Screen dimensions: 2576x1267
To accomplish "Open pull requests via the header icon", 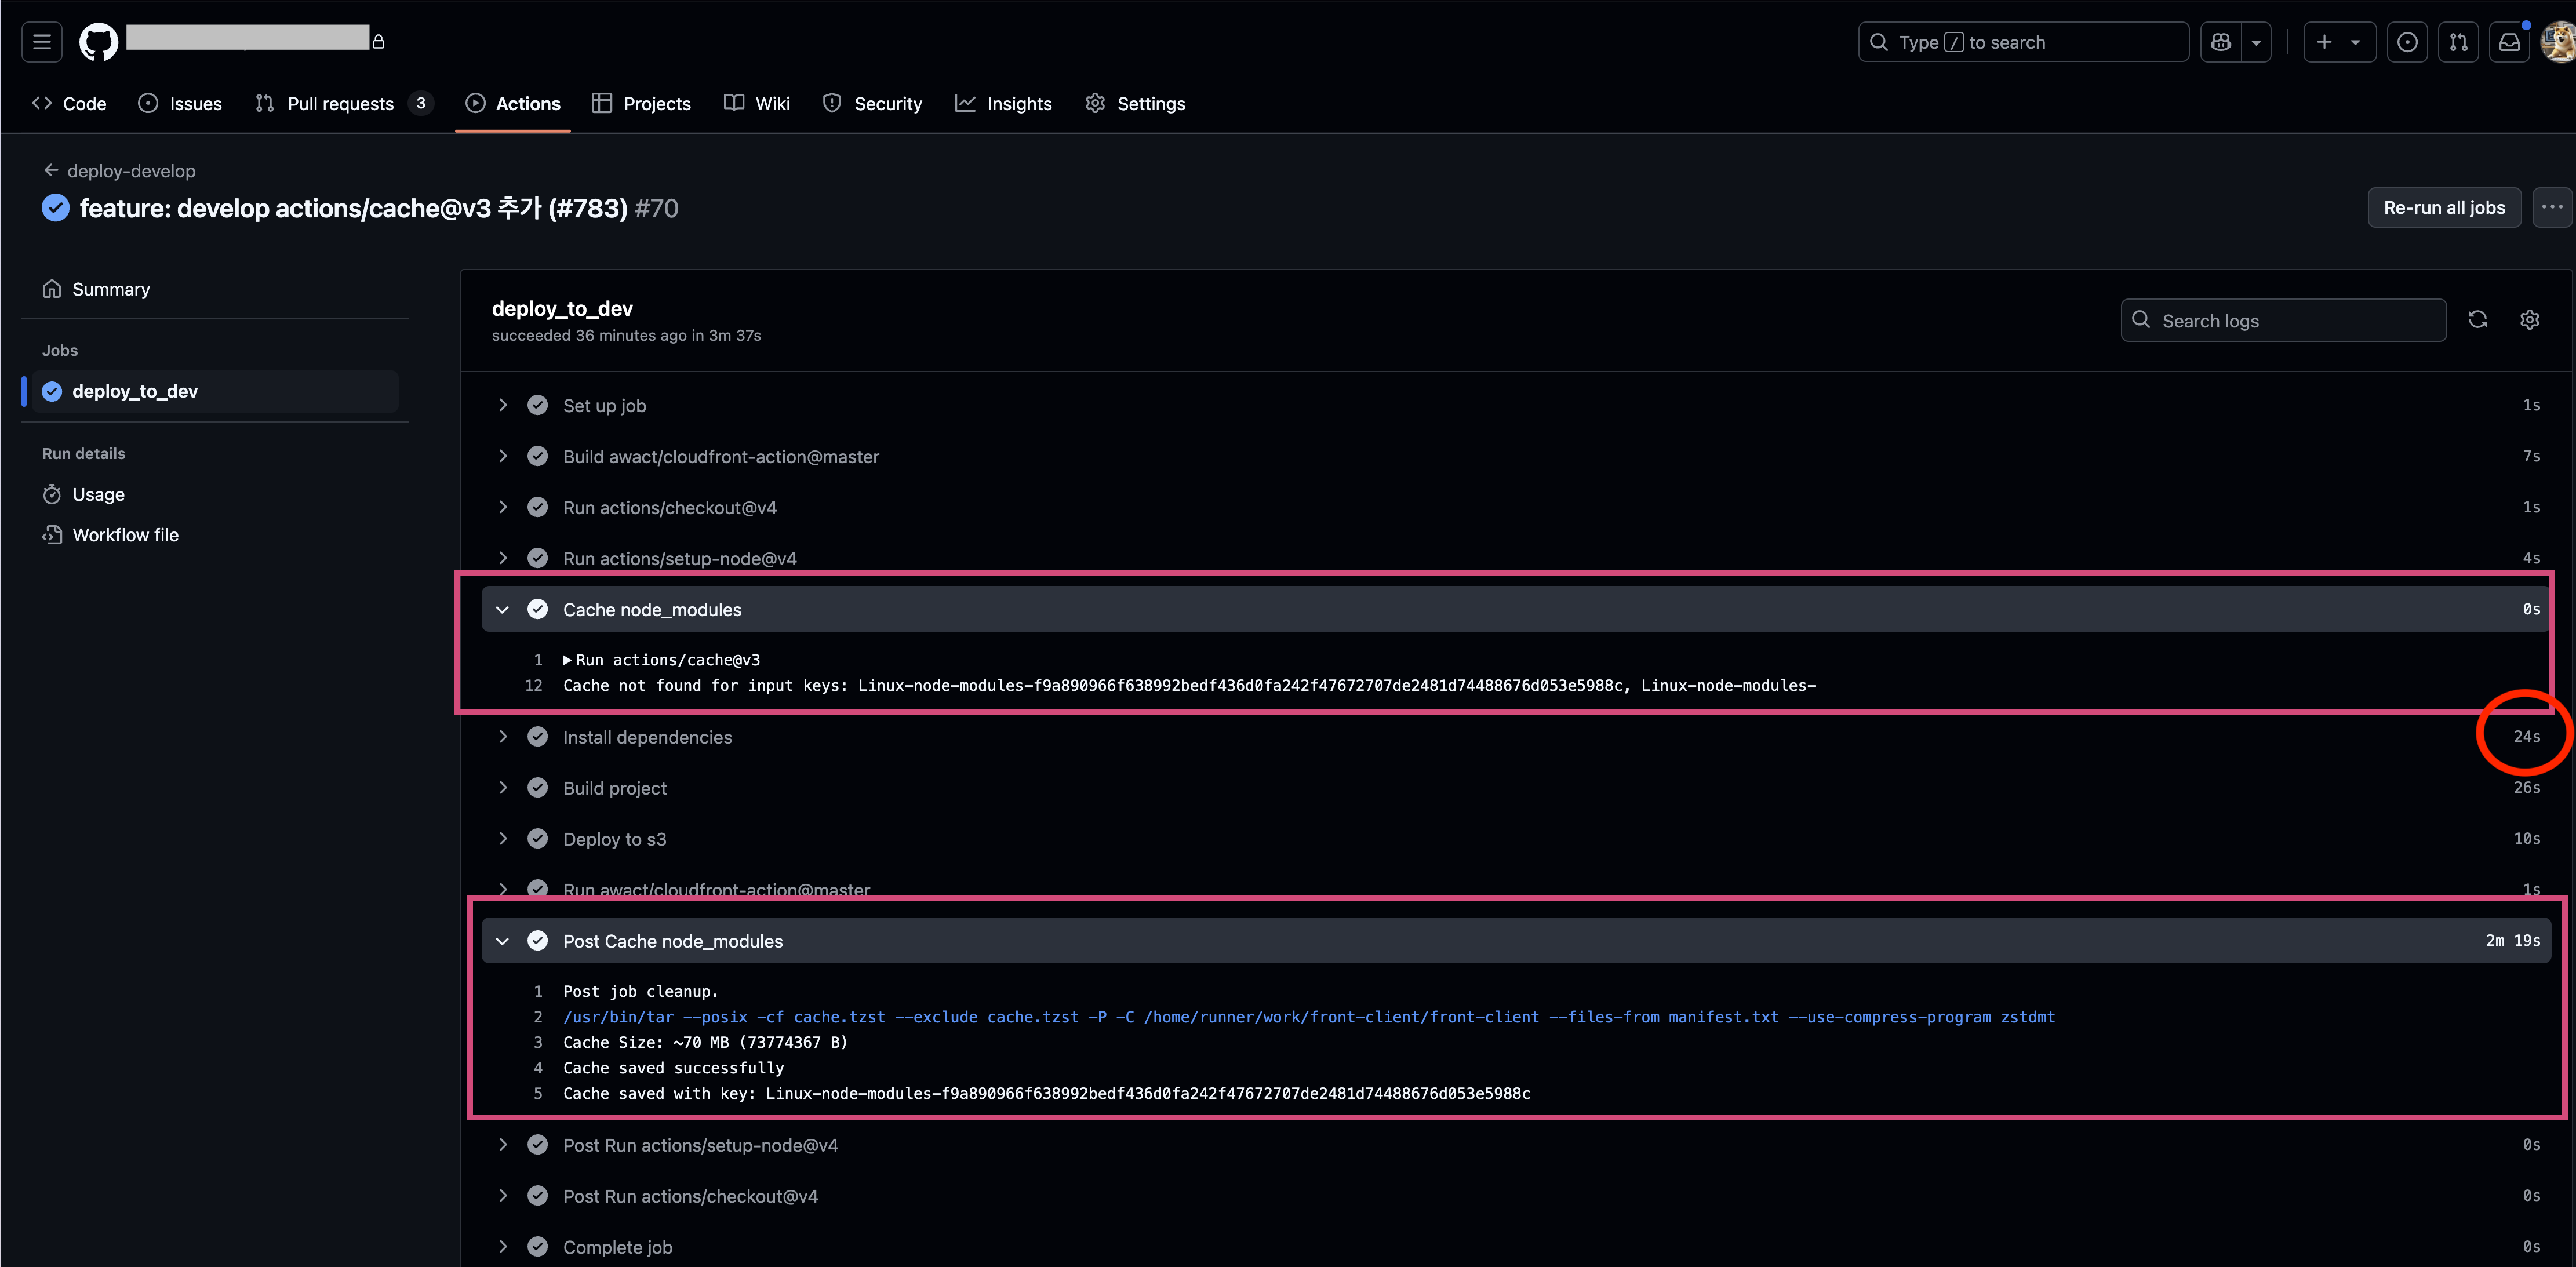I will (2459, 41).
